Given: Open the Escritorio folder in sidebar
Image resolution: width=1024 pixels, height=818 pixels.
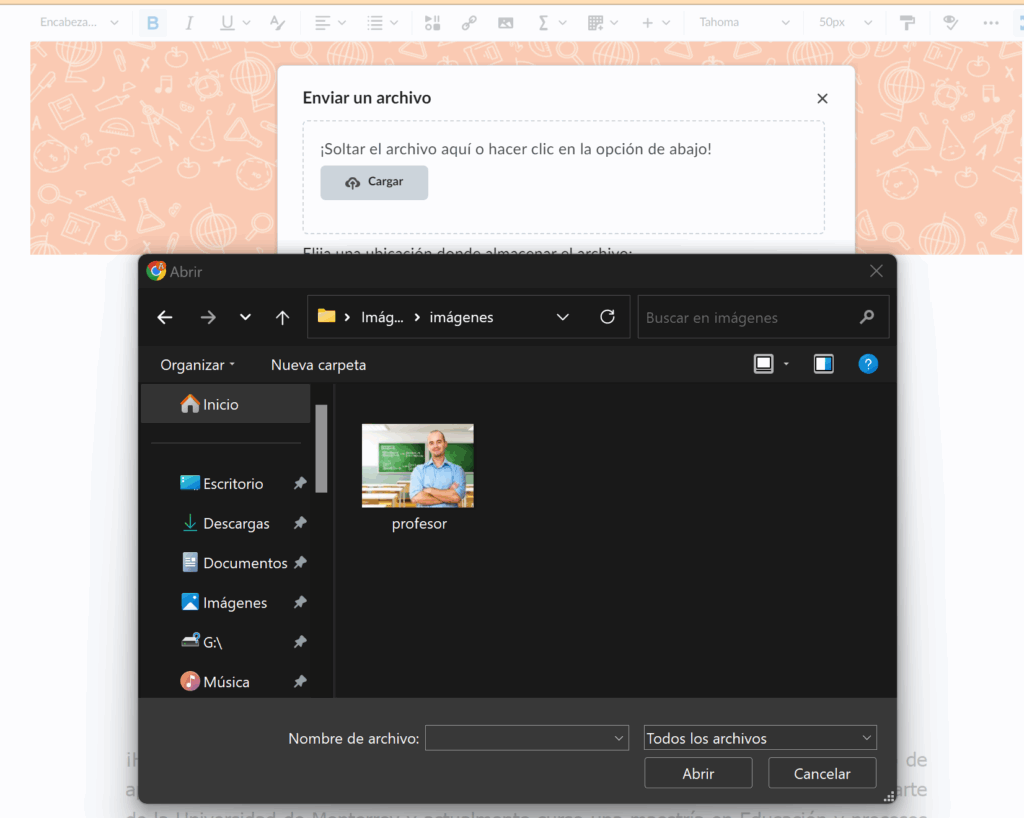Looking at the screenshot, I should [x=232, y=483].
